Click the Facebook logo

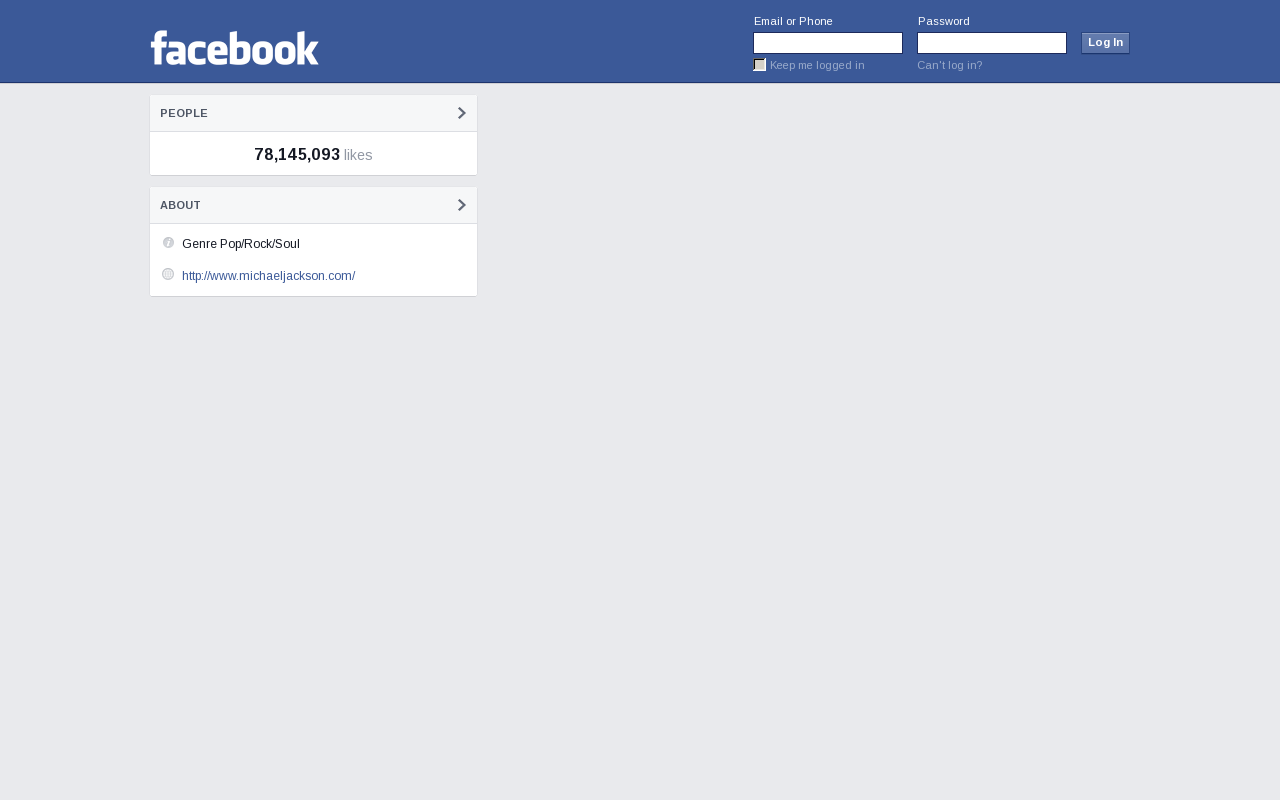click(235, 48)
